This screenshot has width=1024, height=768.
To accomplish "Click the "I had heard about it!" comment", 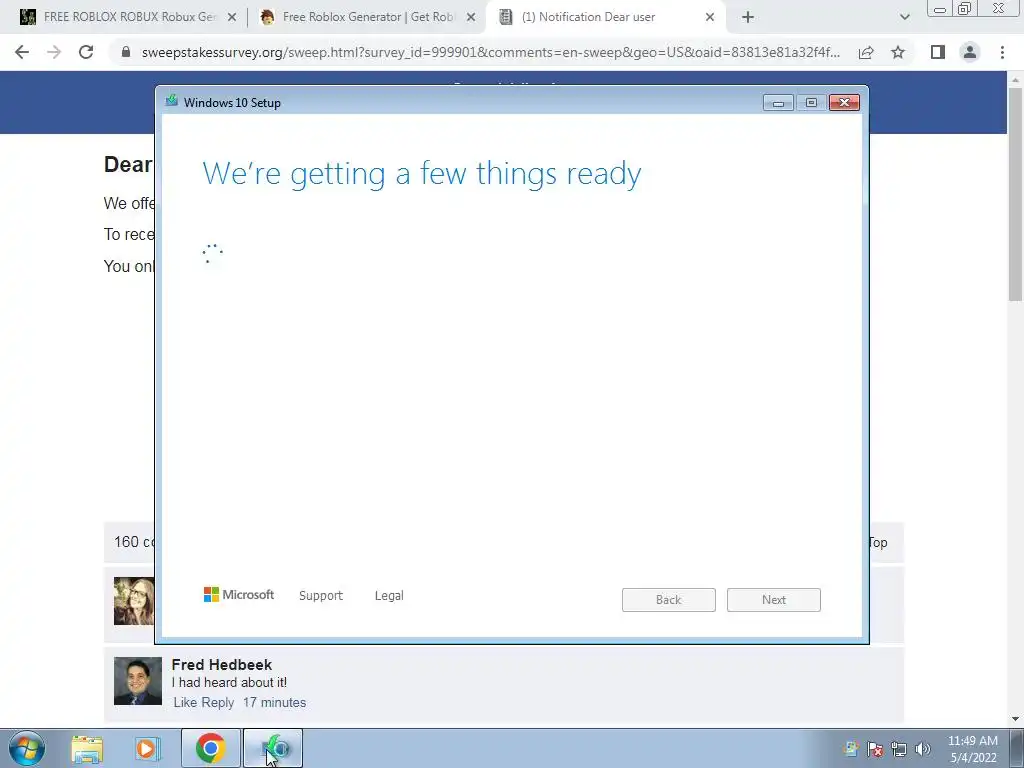I will (229, 682).
